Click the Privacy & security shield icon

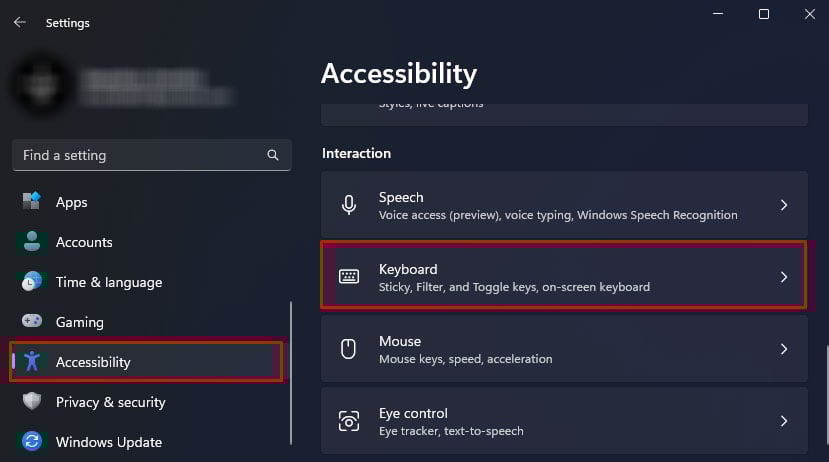32,402
